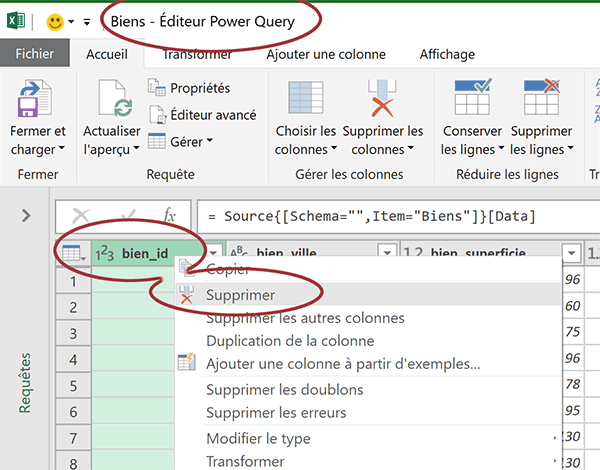
Task: Choose Supprimer in the context menu
Action: click(x=368, y=295)
